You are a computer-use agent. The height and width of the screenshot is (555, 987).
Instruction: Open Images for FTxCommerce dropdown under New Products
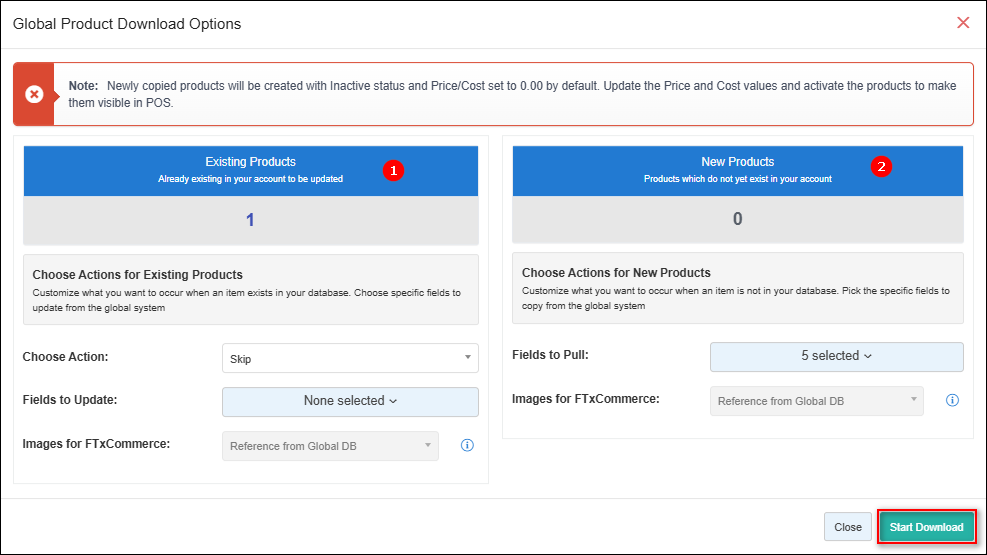[816, 401]
